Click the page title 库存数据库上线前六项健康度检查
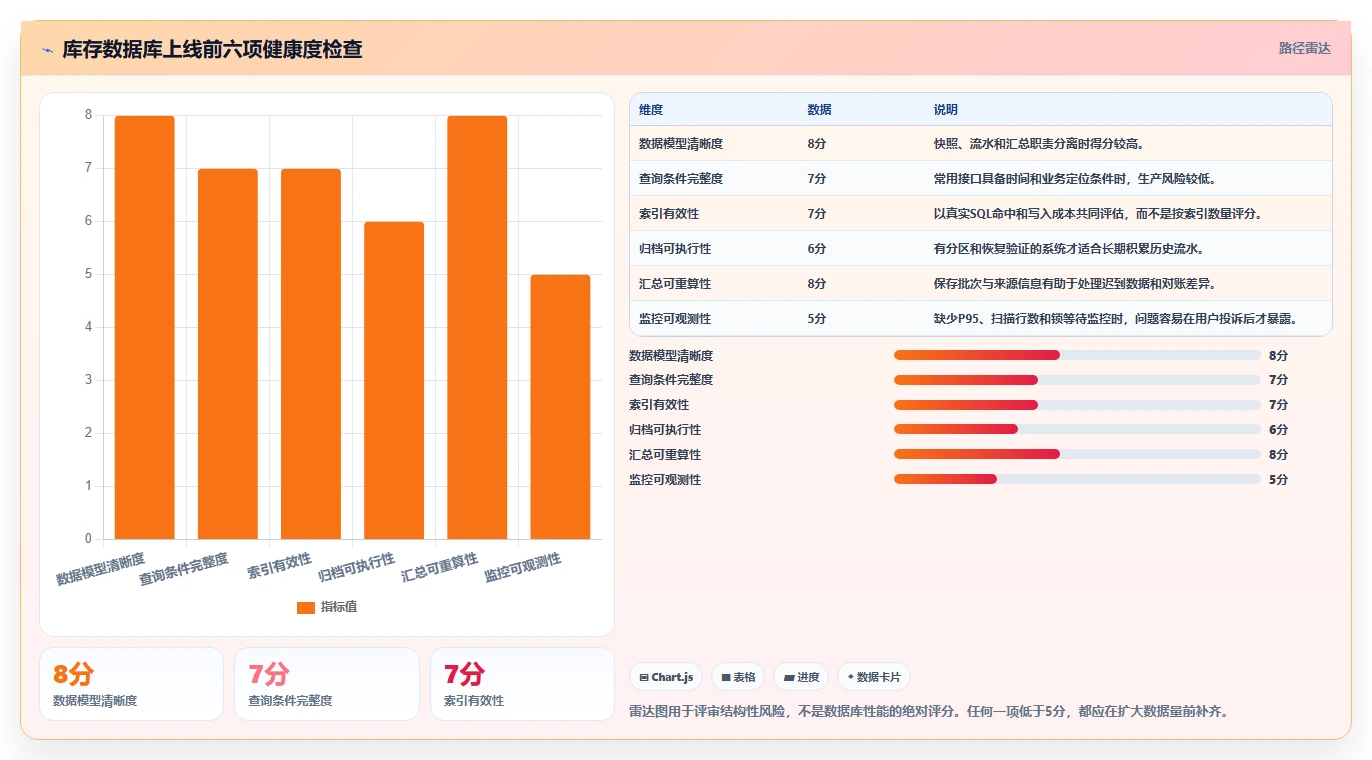 [x=212, y=49]
